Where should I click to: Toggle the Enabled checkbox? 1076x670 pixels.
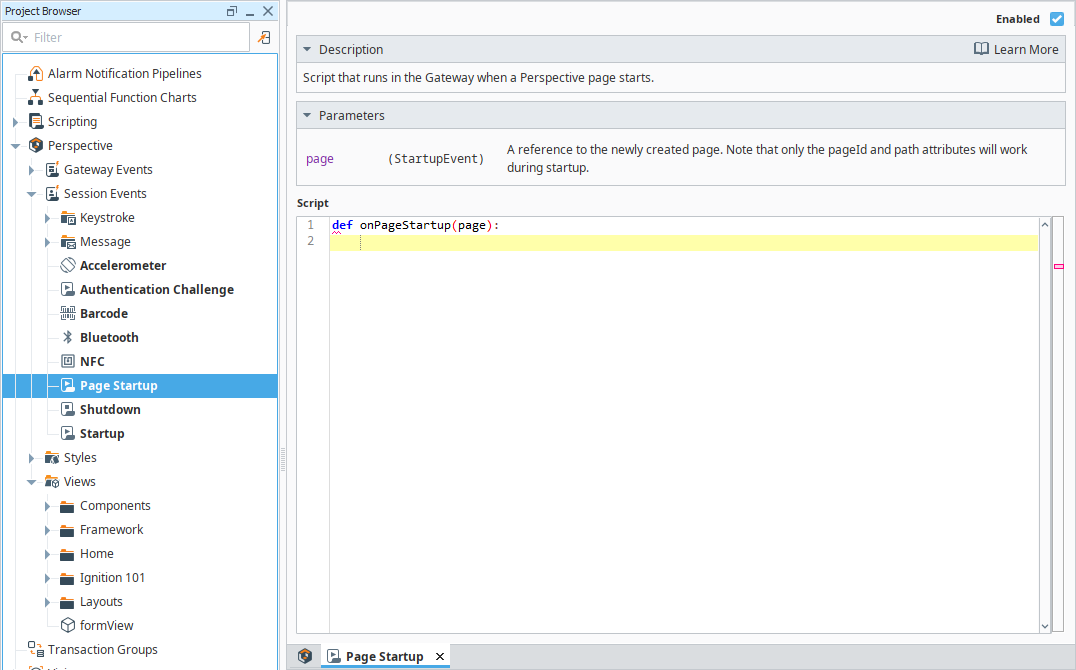click(1057, 19)
